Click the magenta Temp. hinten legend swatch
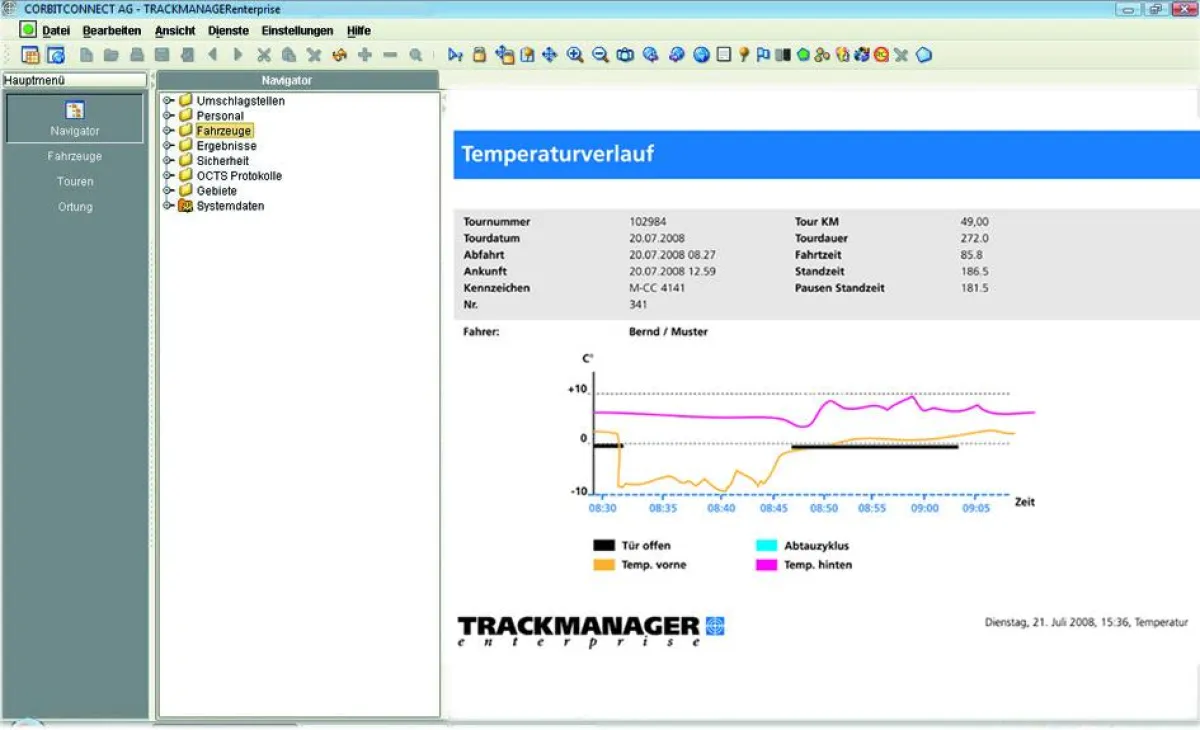This screenshot has height=730, width=1200. point(767,565)
